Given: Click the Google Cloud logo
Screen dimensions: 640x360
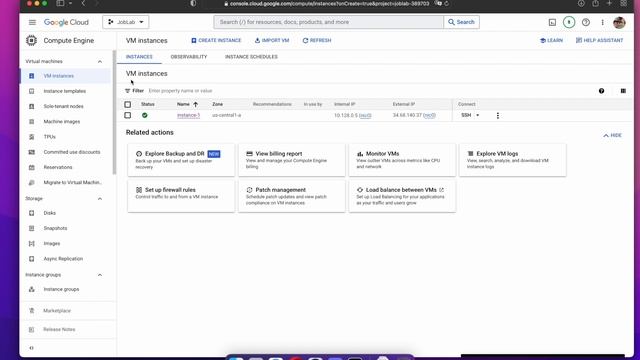Looking at the screenshot, I should 66,22.
